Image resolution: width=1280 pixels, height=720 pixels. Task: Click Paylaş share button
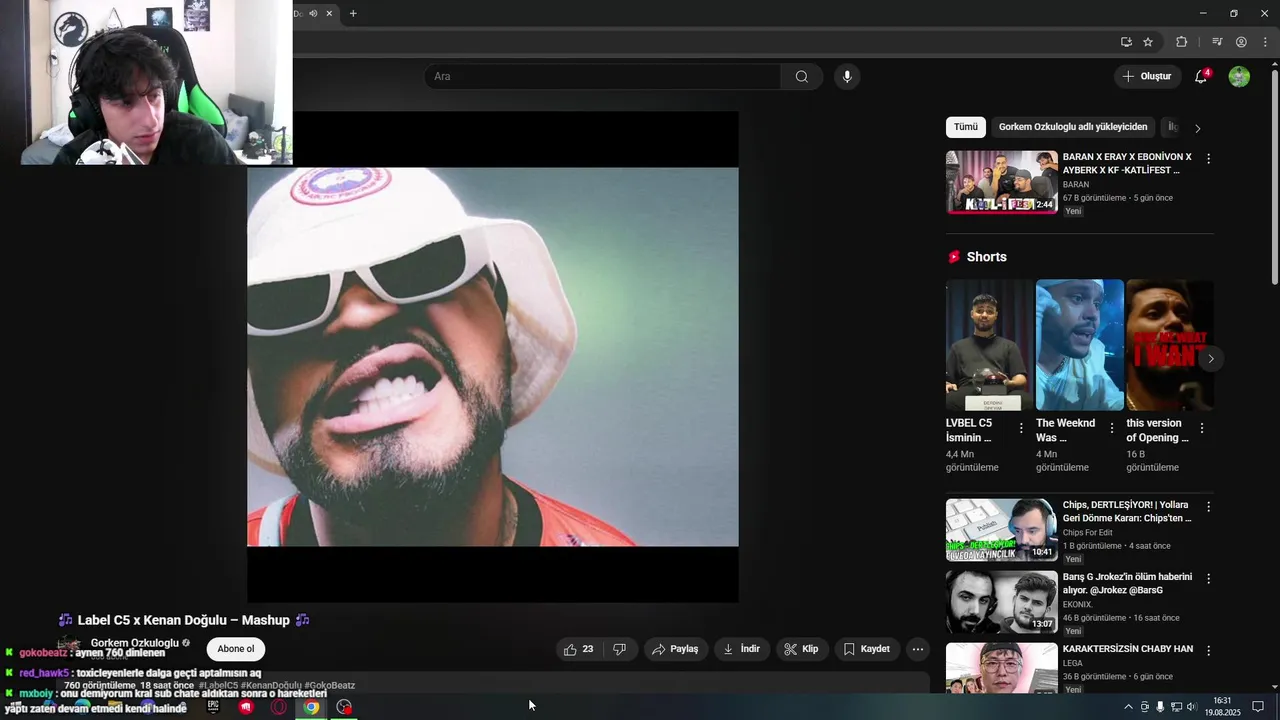point(675,649)
